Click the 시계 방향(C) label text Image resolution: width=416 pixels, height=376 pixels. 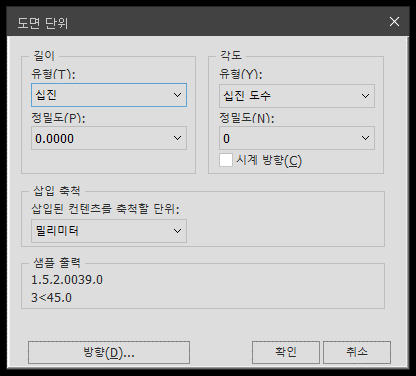click(x=269, y=160)
